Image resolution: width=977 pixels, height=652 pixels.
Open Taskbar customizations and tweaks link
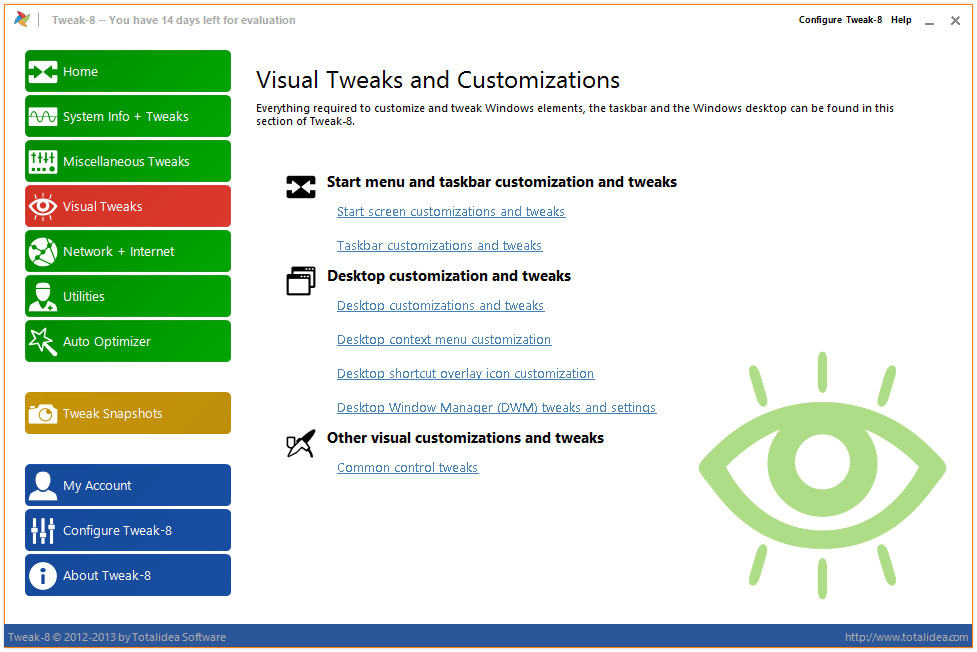pyautogui.click(x=439, y=246)
